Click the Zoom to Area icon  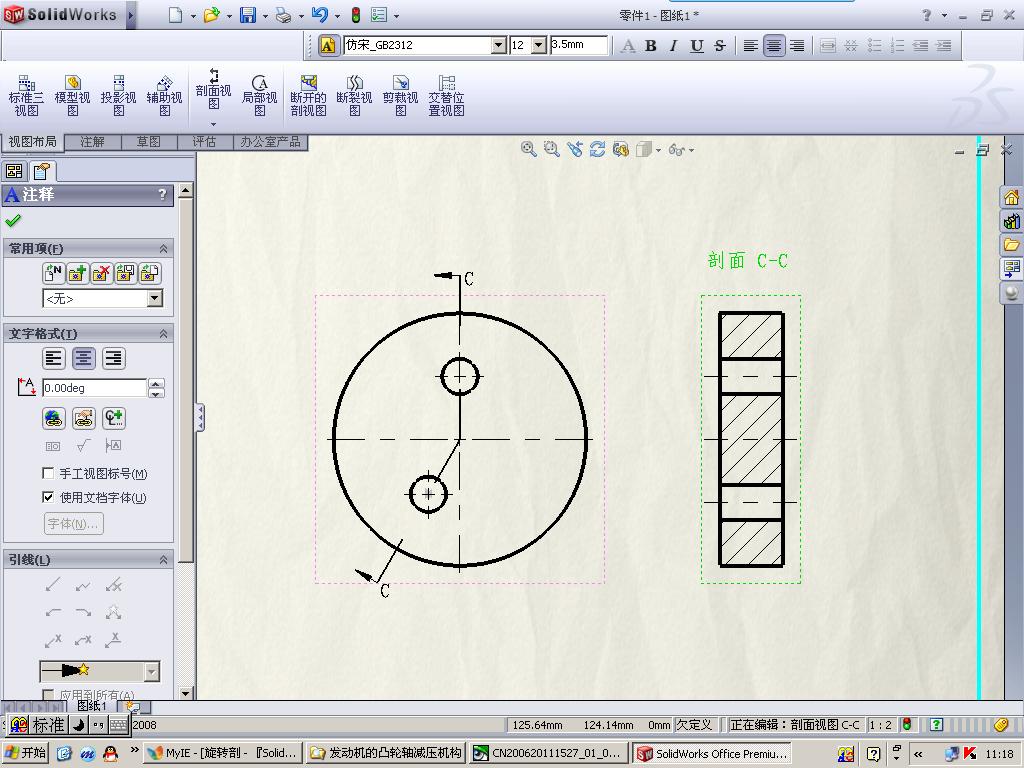[552, 150]
